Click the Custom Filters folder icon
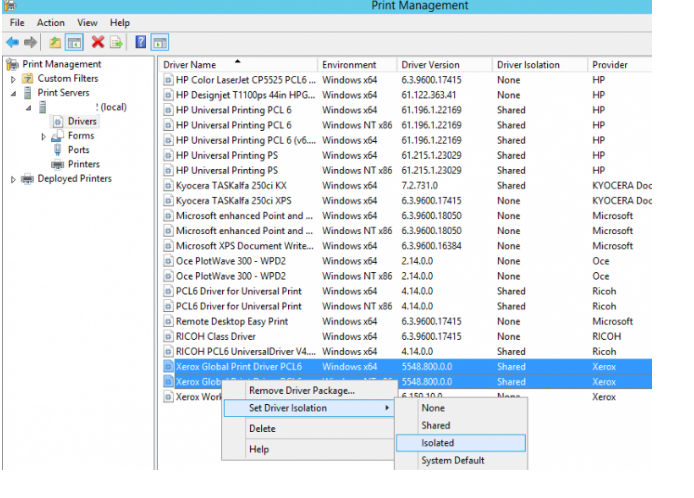694x498 pixels. pyautogui.click(x=28, y=79)
